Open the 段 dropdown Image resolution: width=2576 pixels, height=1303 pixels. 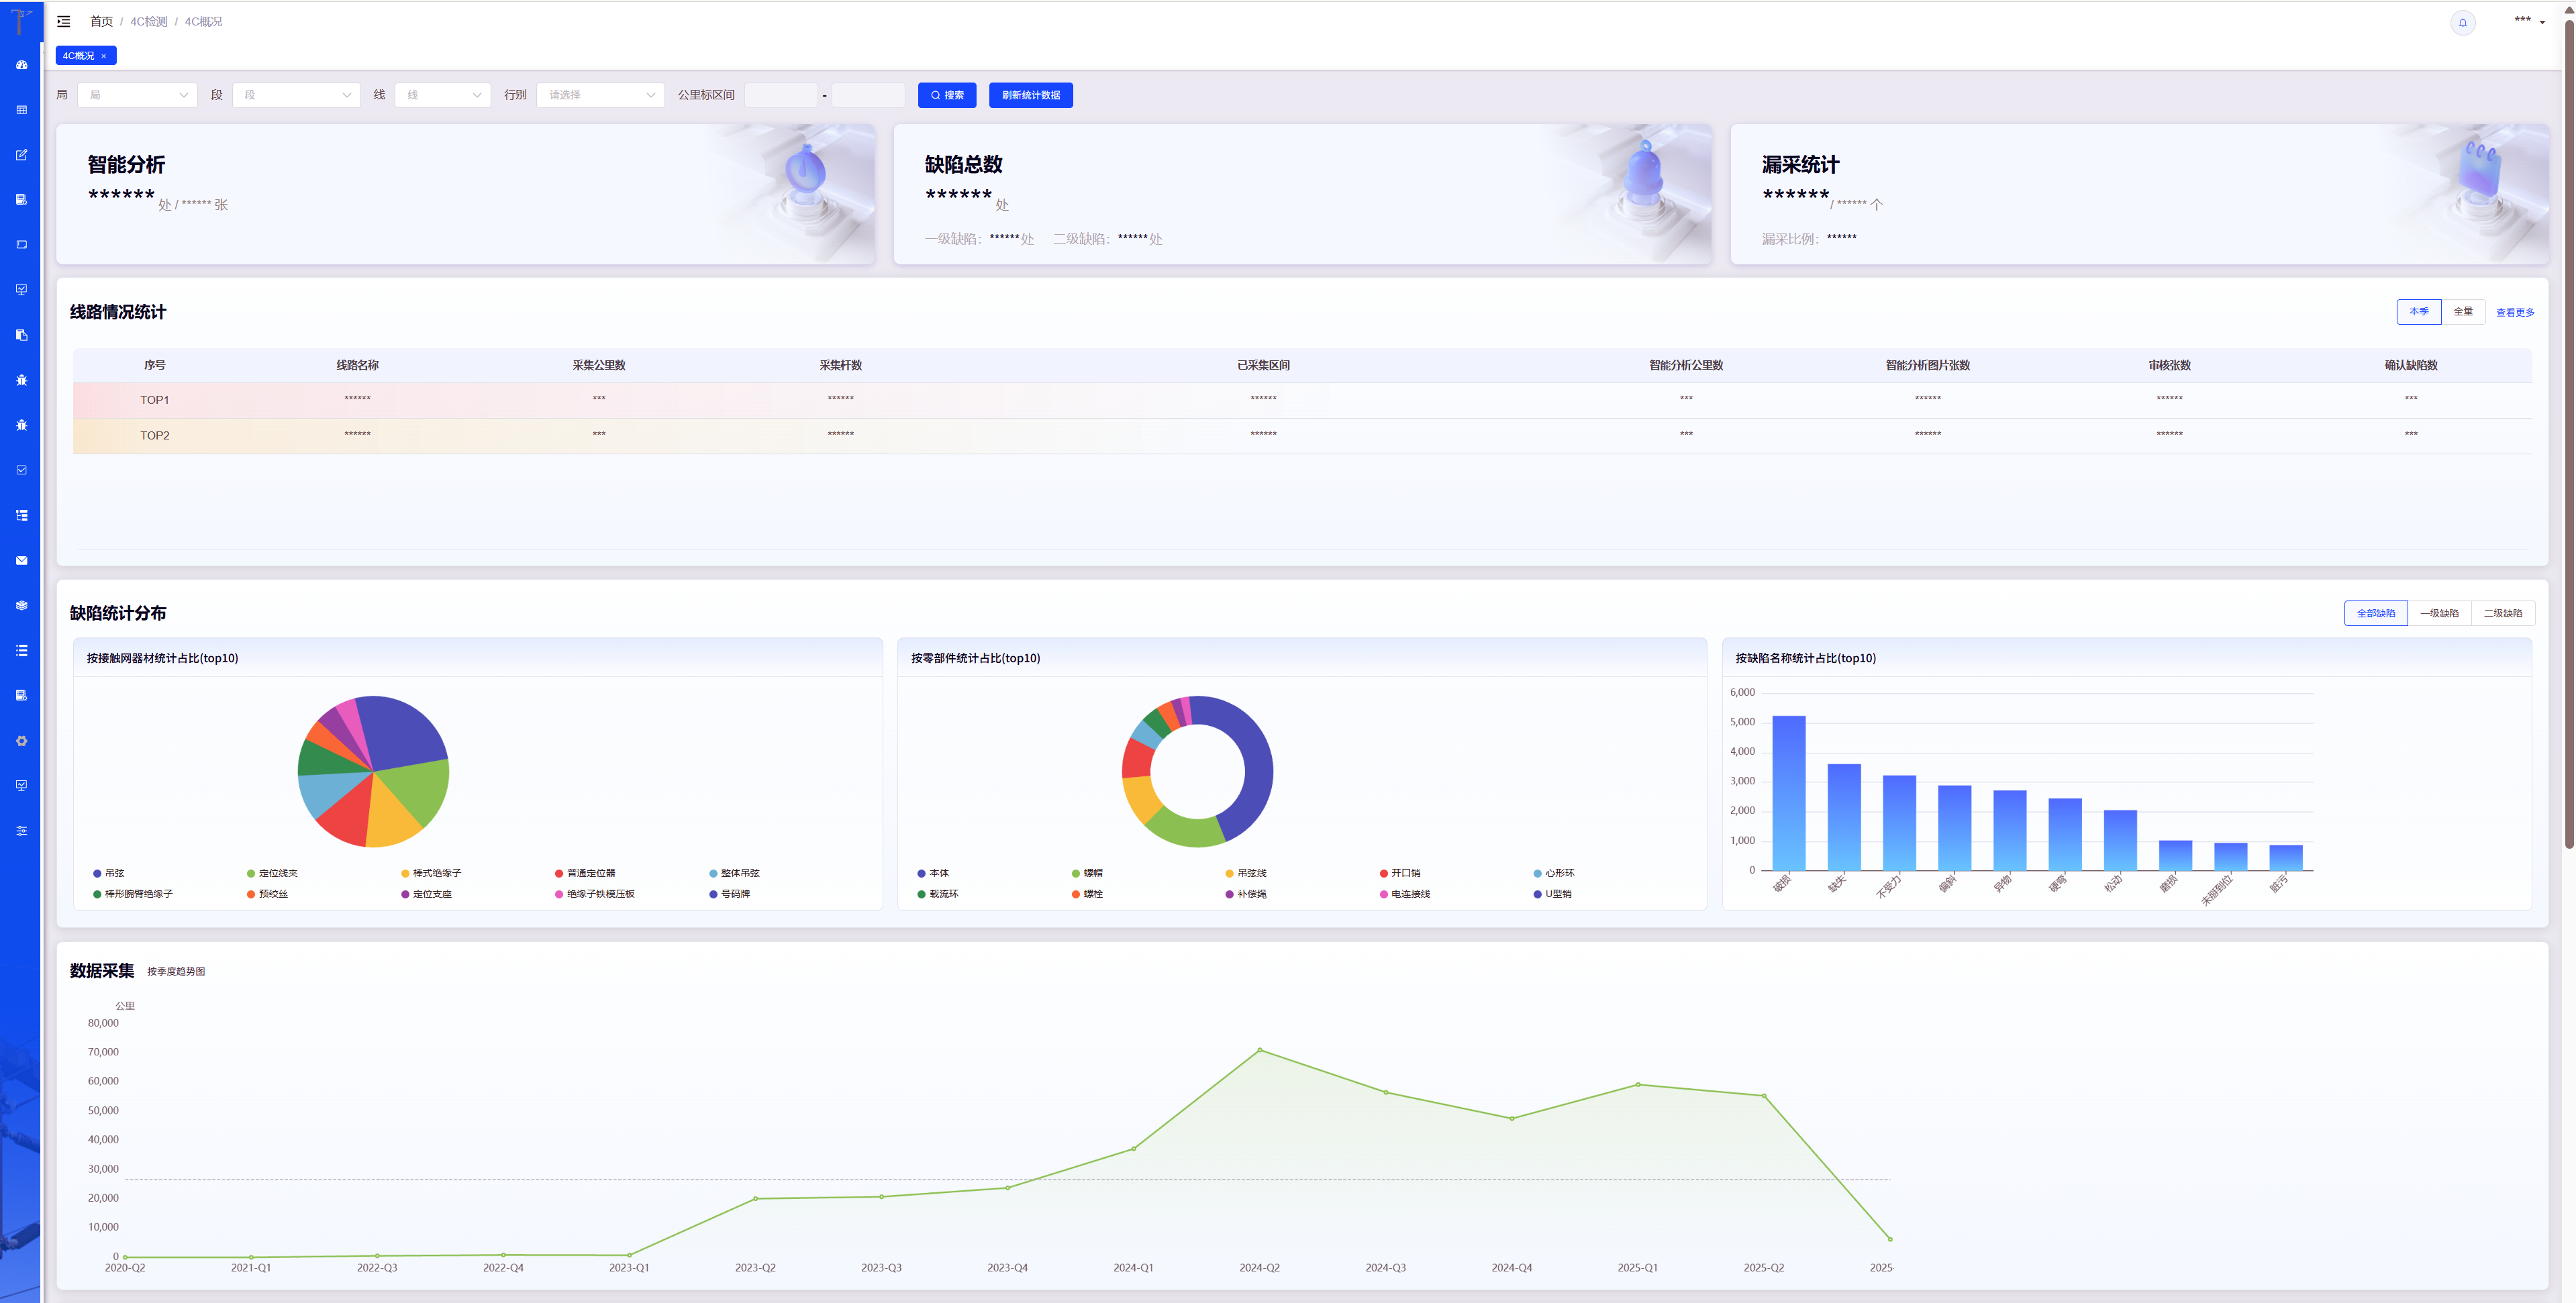[x=296, y=95]
